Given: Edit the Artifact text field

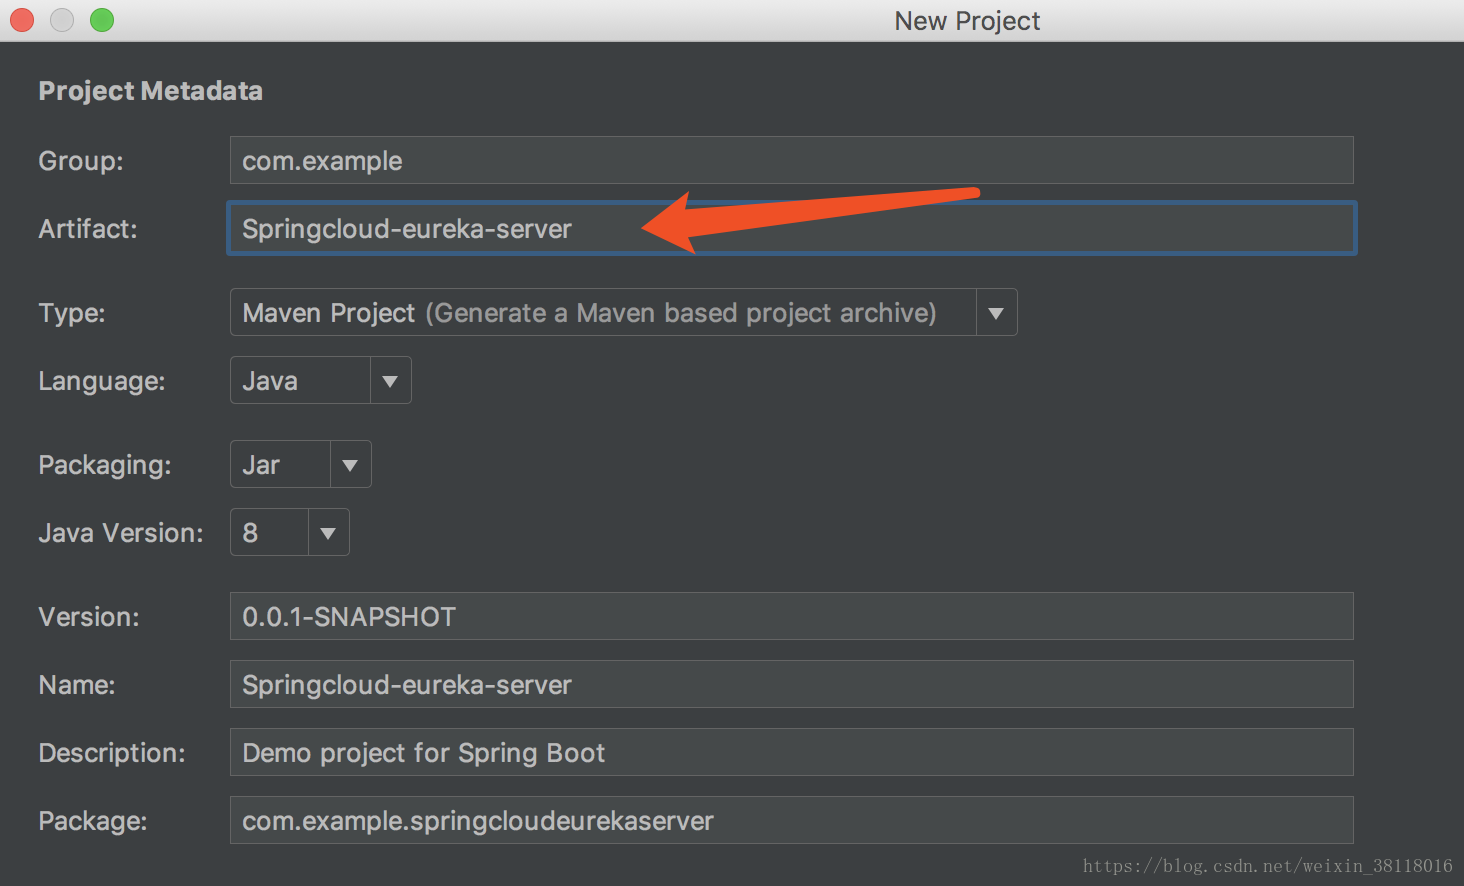Looking at the screenshot, I should click(x=791, y=228).
